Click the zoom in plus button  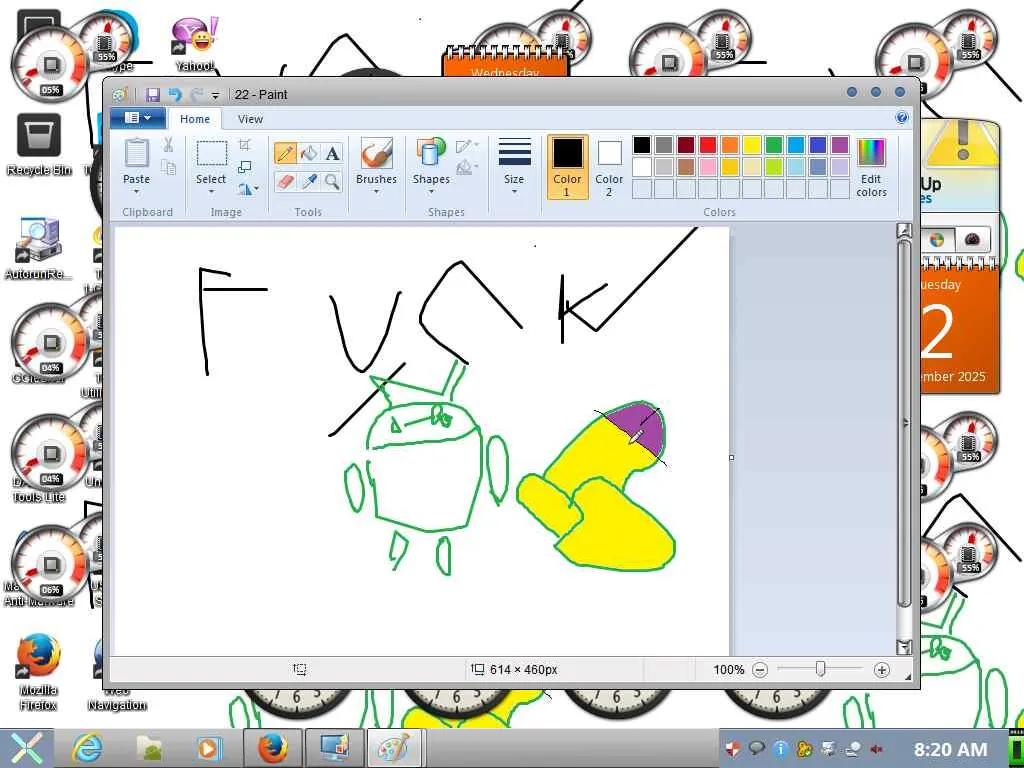point(881,669)
